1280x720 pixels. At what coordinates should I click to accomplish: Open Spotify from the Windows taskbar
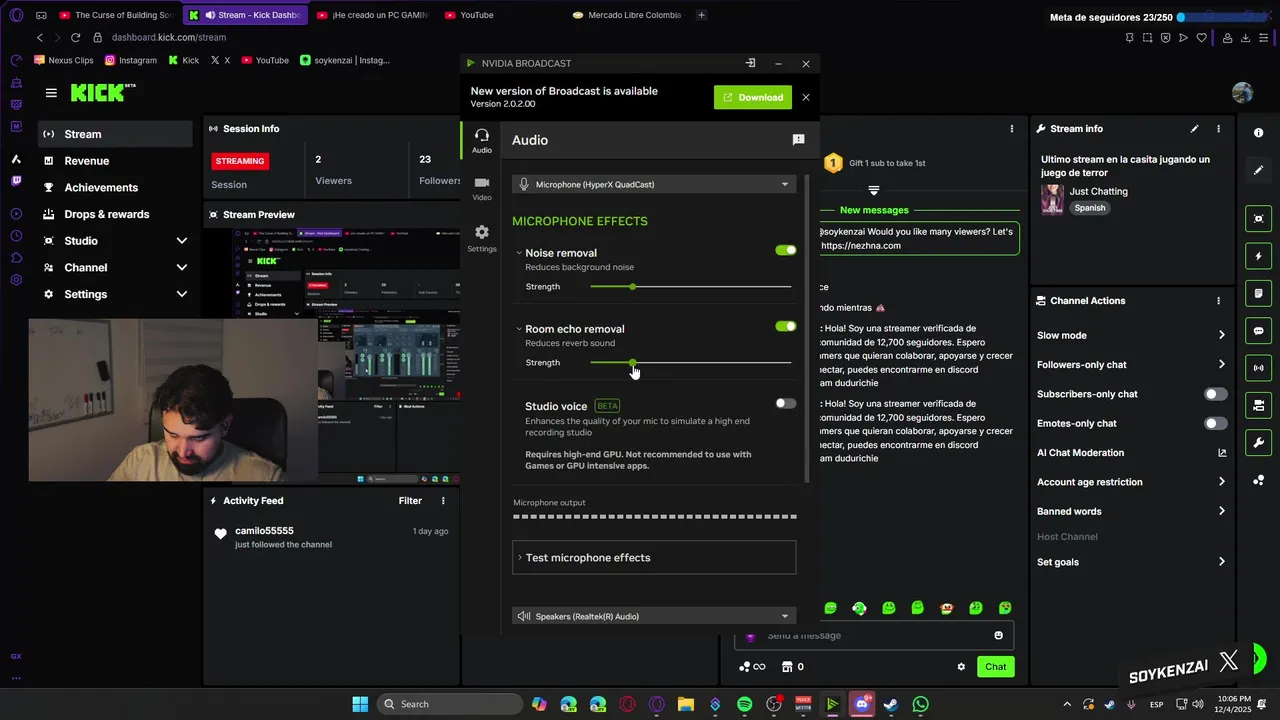tap(744, 704)
